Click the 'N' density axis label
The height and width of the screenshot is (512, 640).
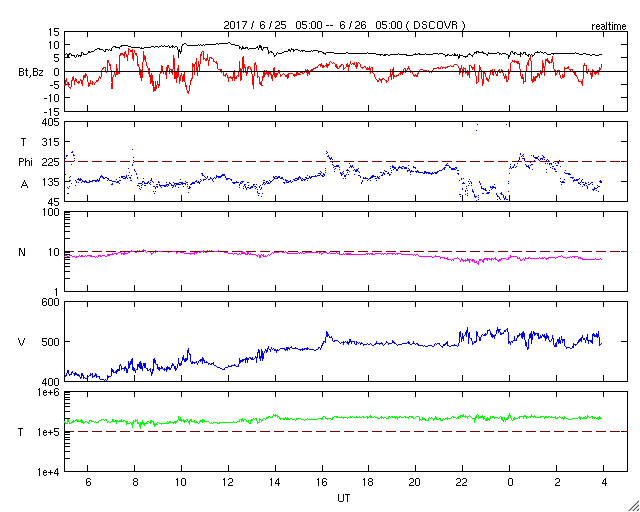coord(22,252)
